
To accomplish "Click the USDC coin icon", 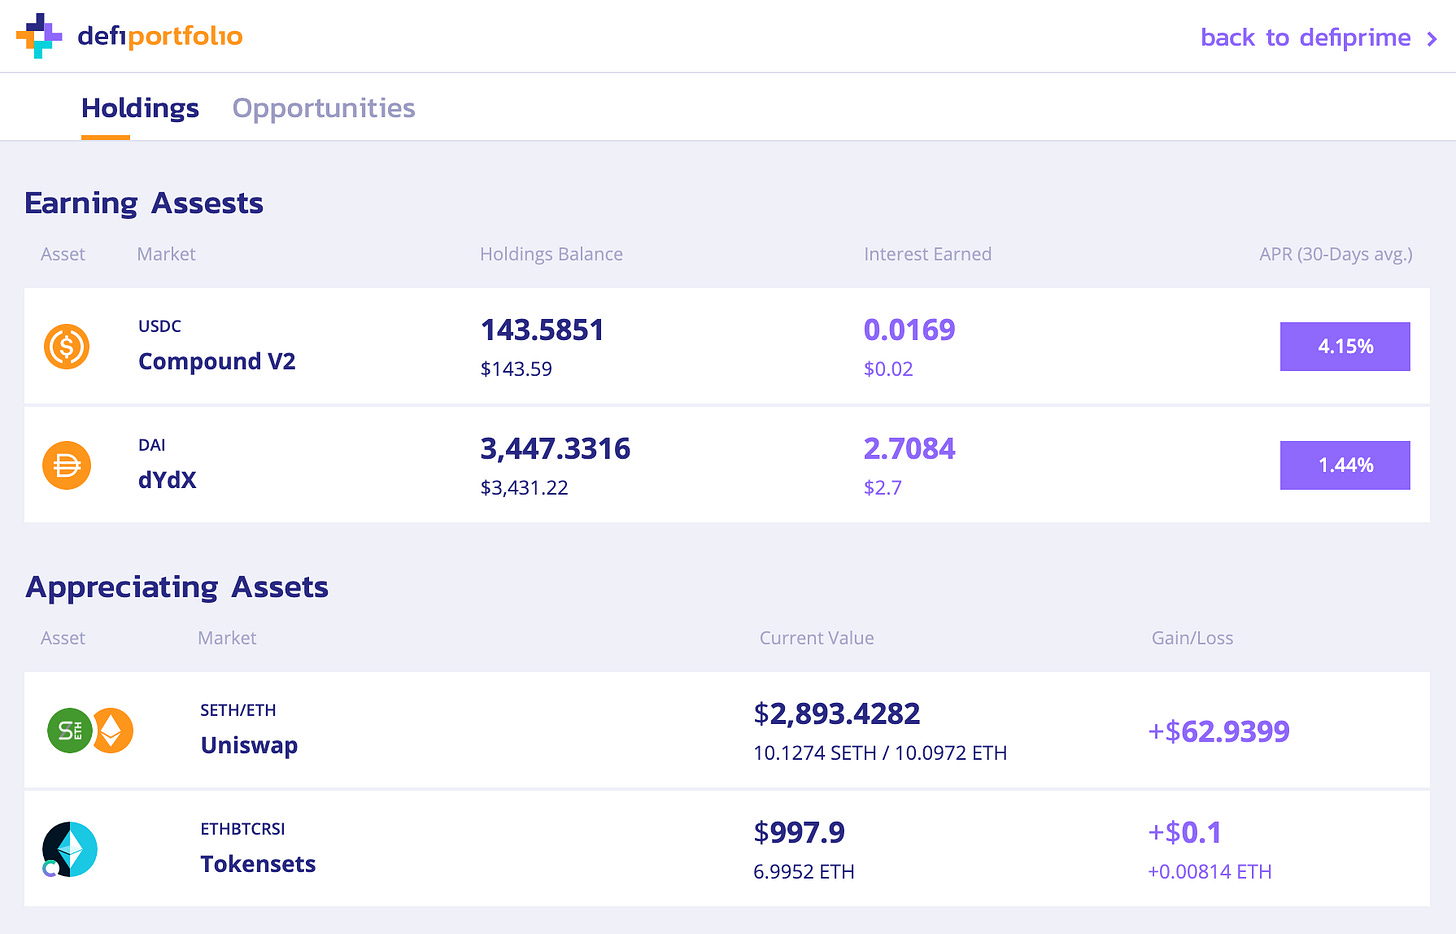I will (x=67, y=347).
